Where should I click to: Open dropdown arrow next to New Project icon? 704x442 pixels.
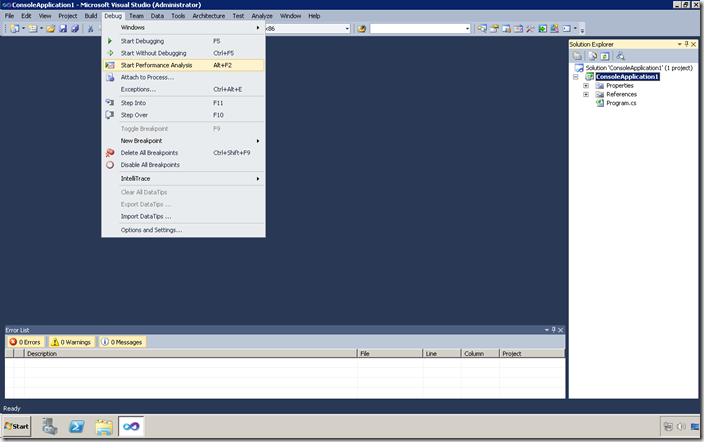(23, 28)
